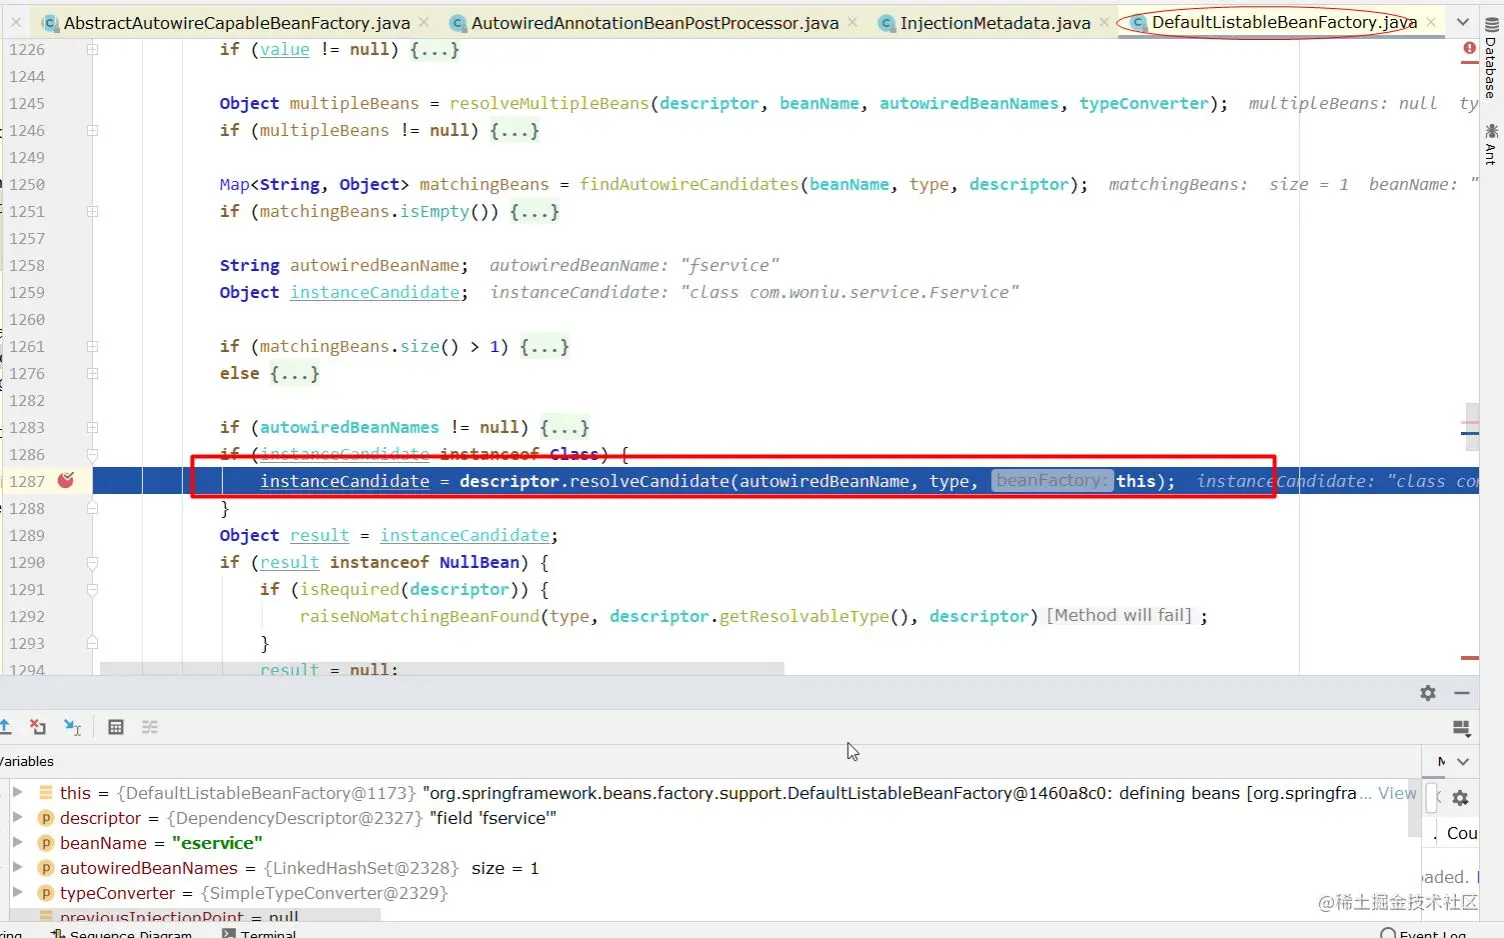Image resolution: width=1504 pixels, height=938 pixels.
Task: Click findAutowireCandidates call on line 1250
Action: (x=689, y=184)
